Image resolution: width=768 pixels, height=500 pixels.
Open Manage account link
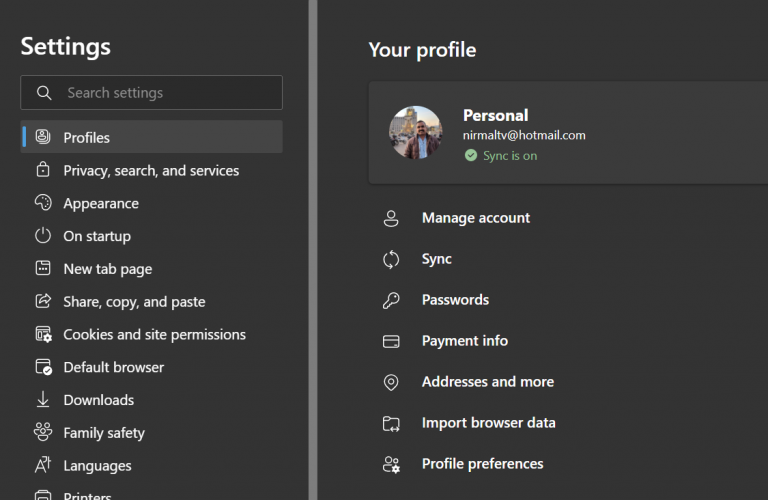[475, 218]
